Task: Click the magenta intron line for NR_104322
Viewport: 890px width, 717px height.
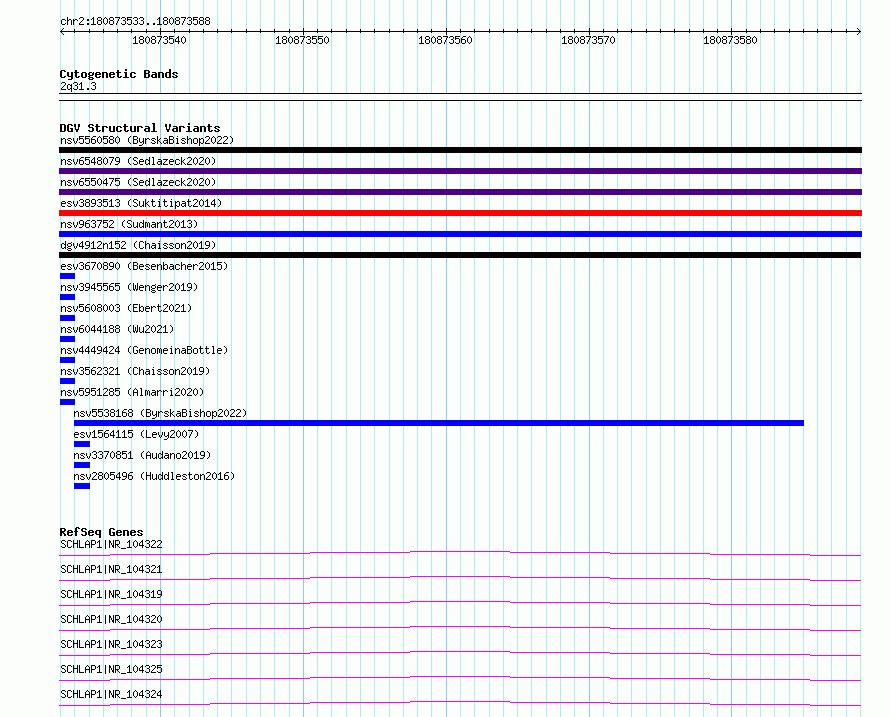Action: coord(460,552)
